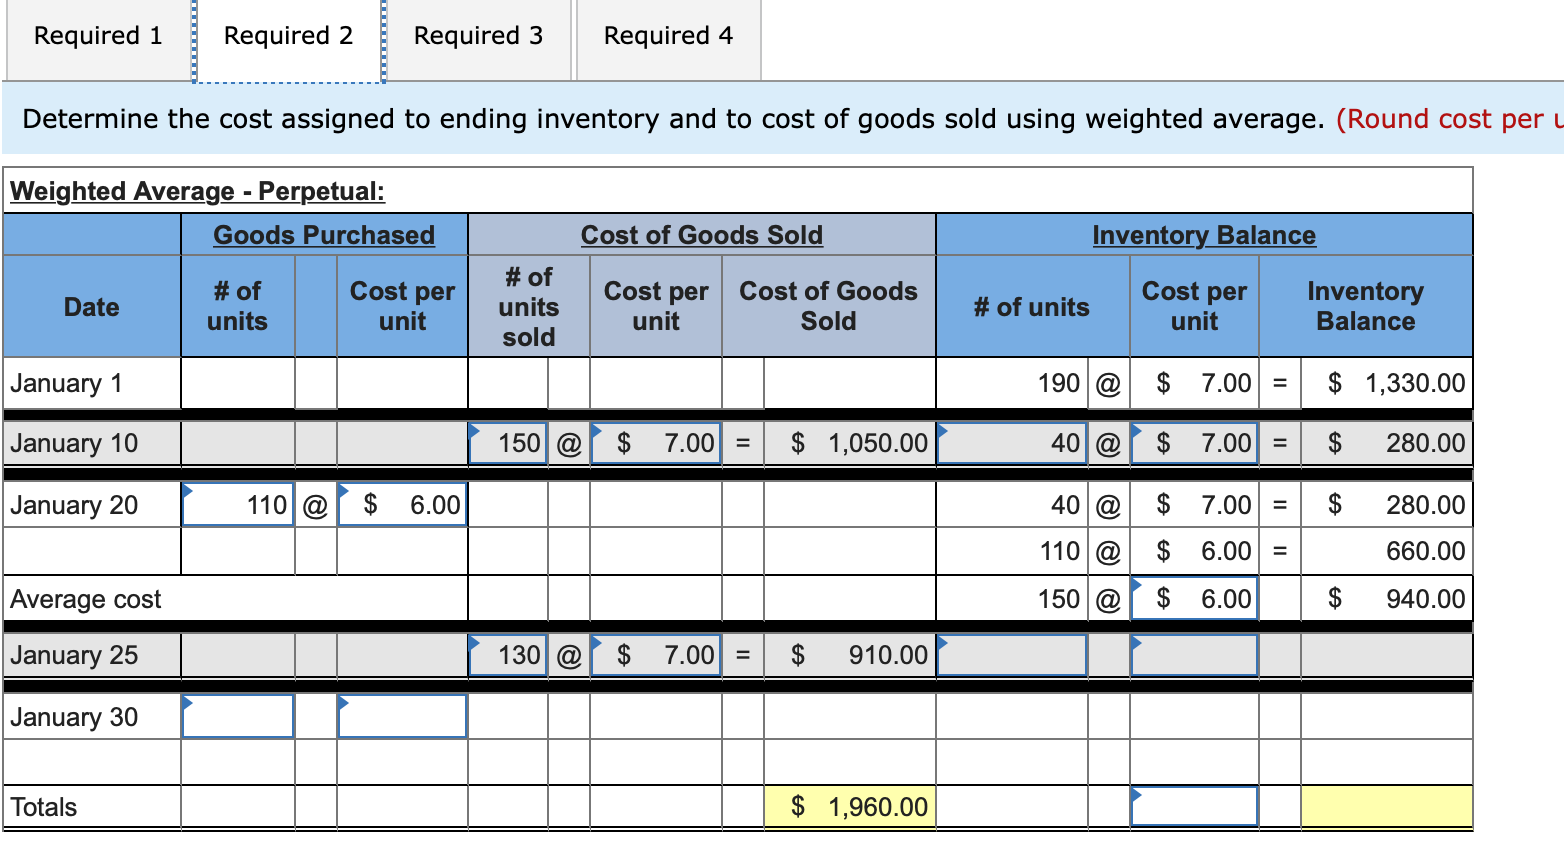The width and height of the screenshot is (1564, 852).
Task: Click the January 25 units sold cell showing 130
Action: [508, 655]
